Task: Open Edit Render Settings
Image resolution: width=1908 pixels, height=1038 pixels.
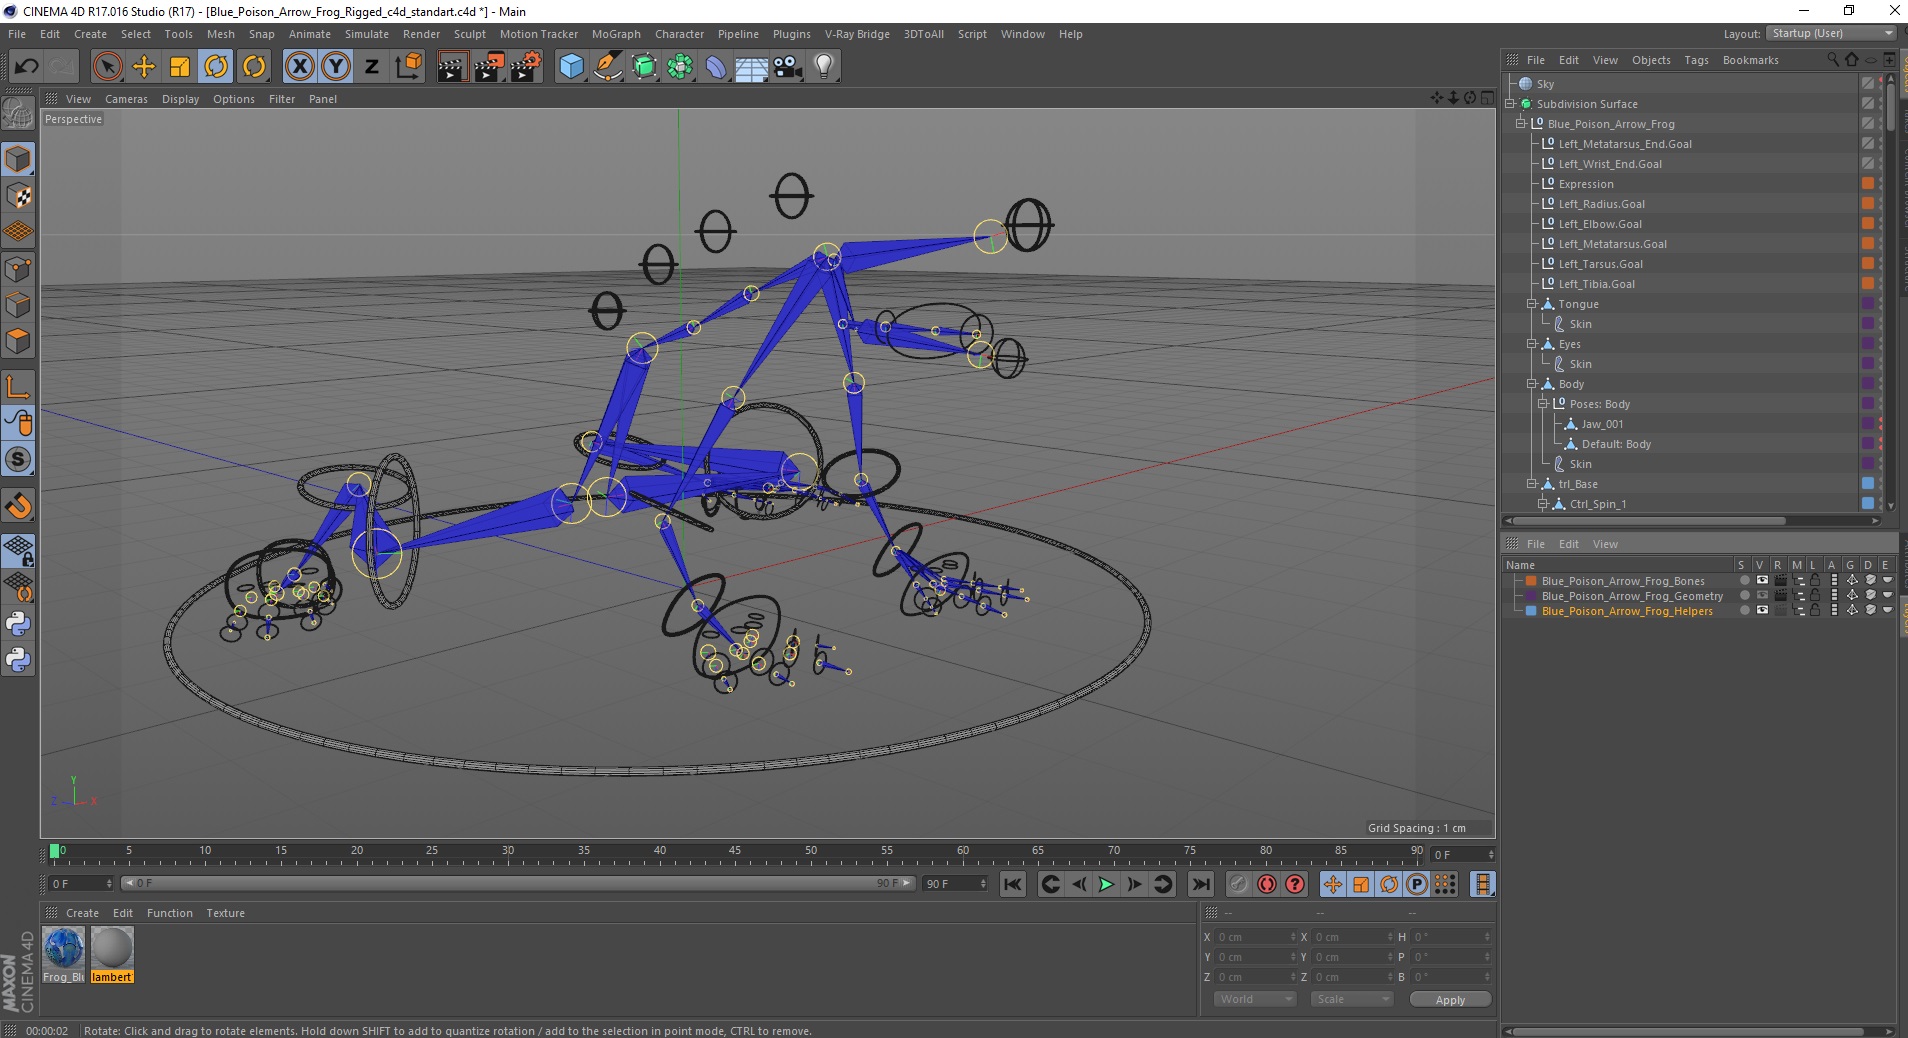Action: tap(526, 67)
